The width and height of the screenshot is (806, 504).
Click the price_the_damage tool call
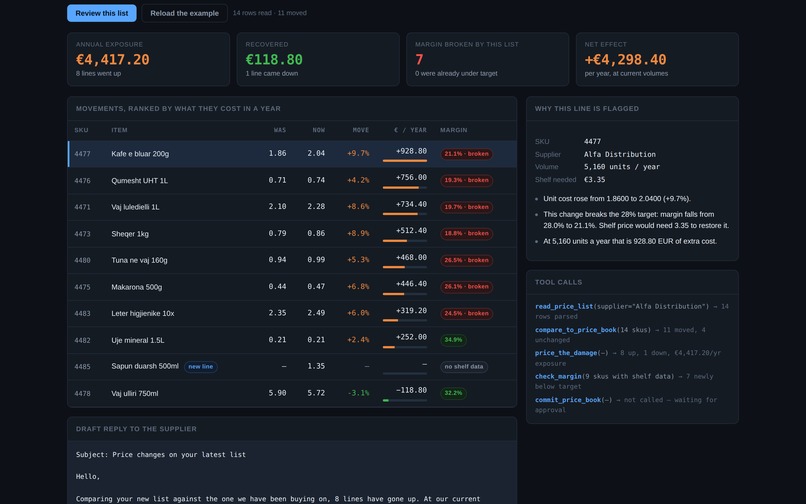[628, 358]
